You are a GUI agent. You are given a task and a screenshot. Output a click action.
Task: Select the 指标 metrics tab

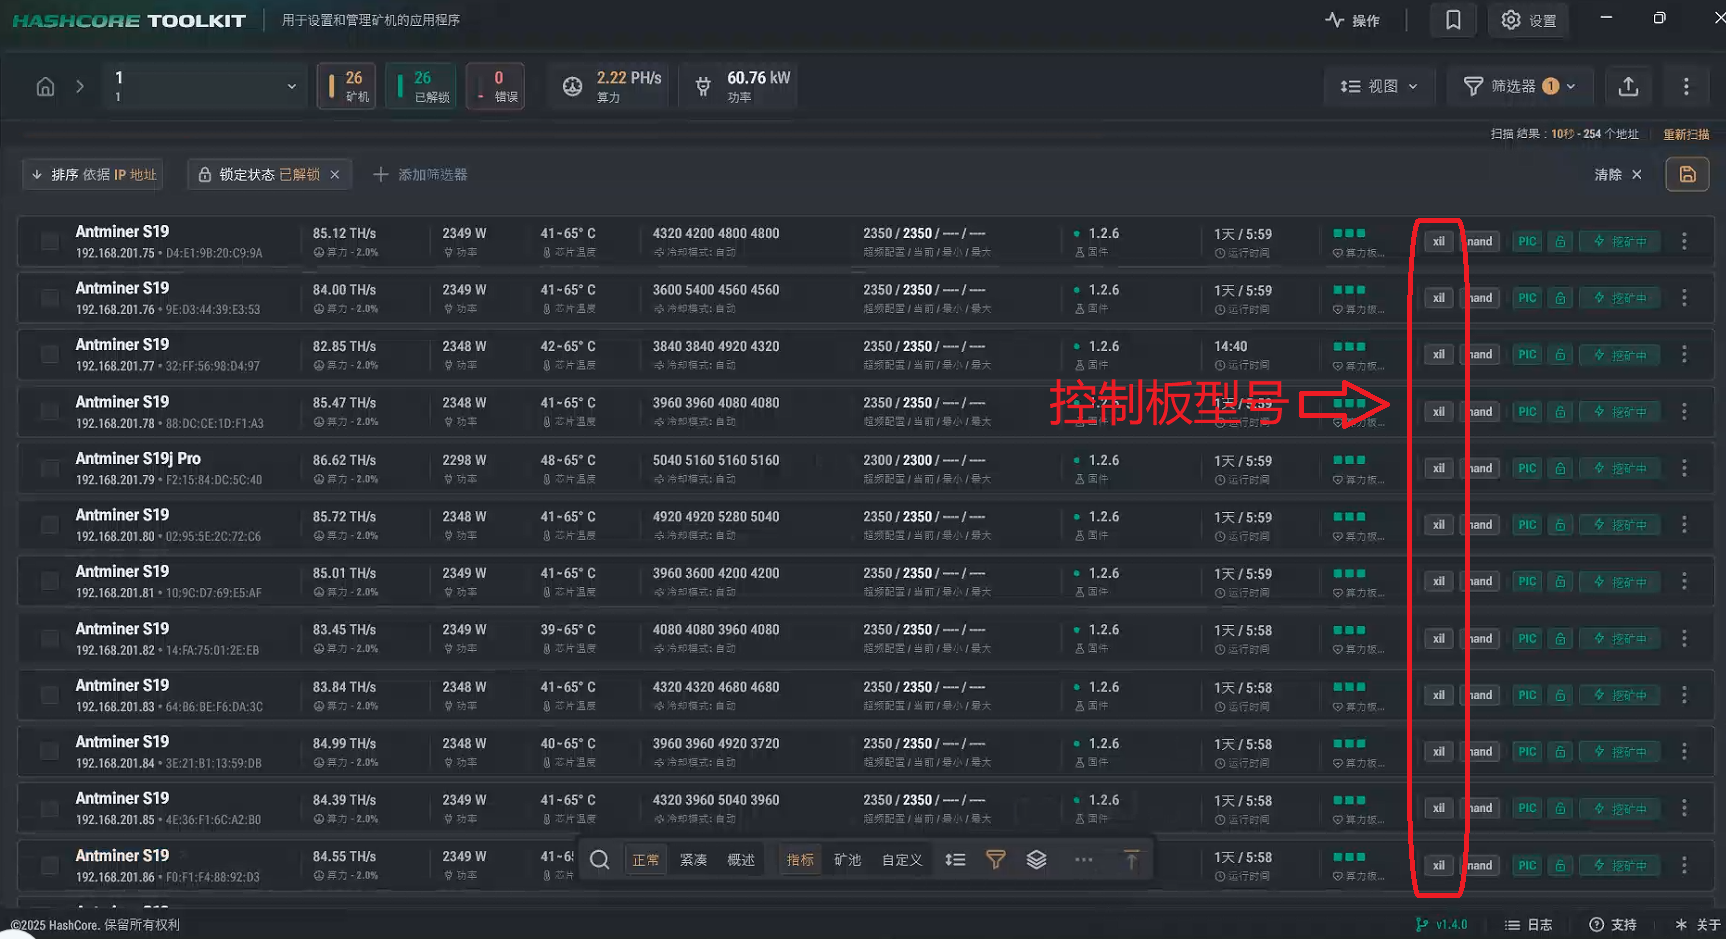800,860
